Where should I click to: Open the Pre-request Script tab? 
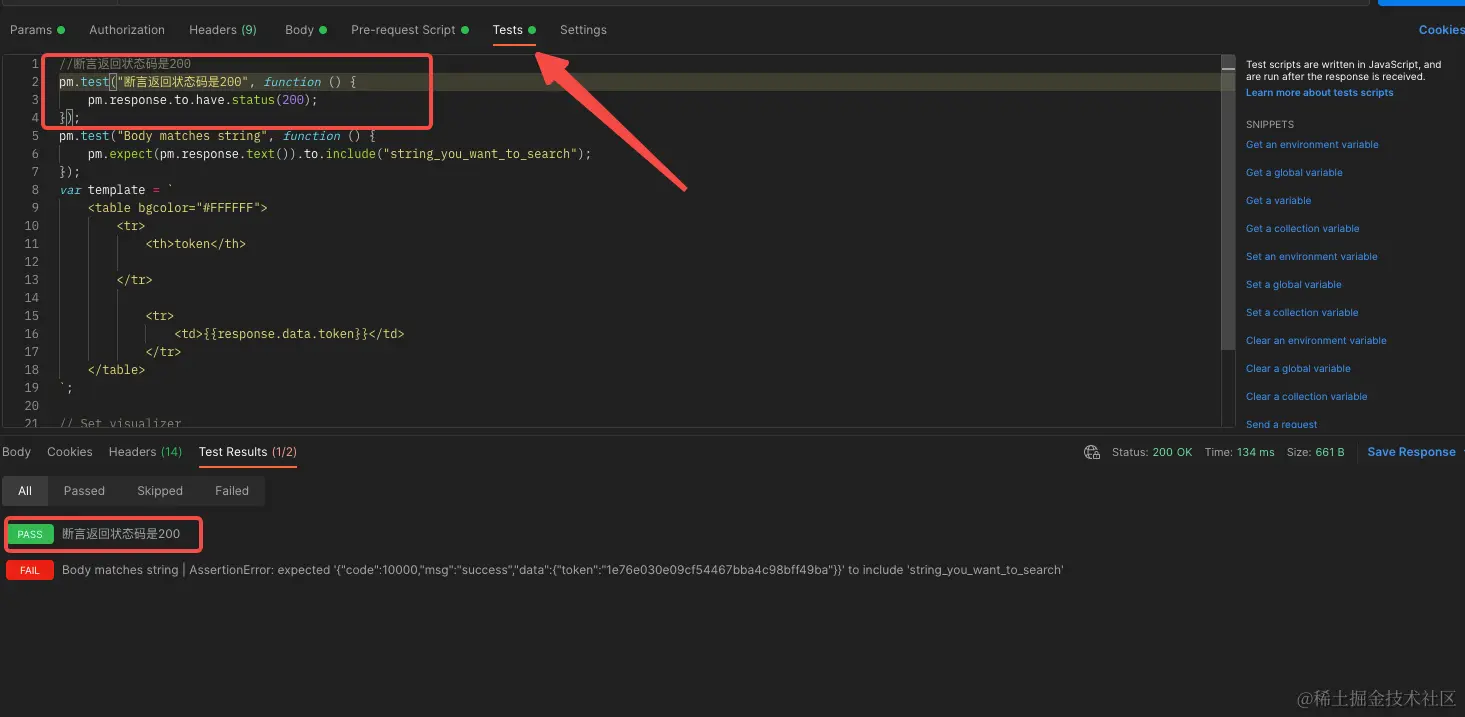(x=409, y=30)
